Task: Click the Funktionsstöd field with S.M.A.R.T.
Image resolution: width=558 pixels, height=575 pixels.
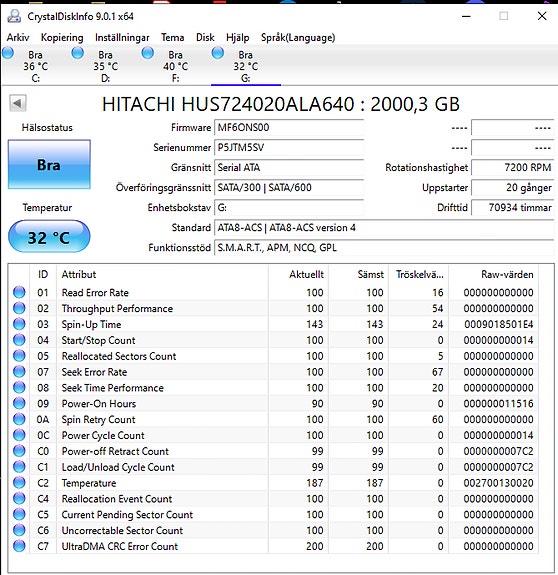Action: [x=384, y=248]
